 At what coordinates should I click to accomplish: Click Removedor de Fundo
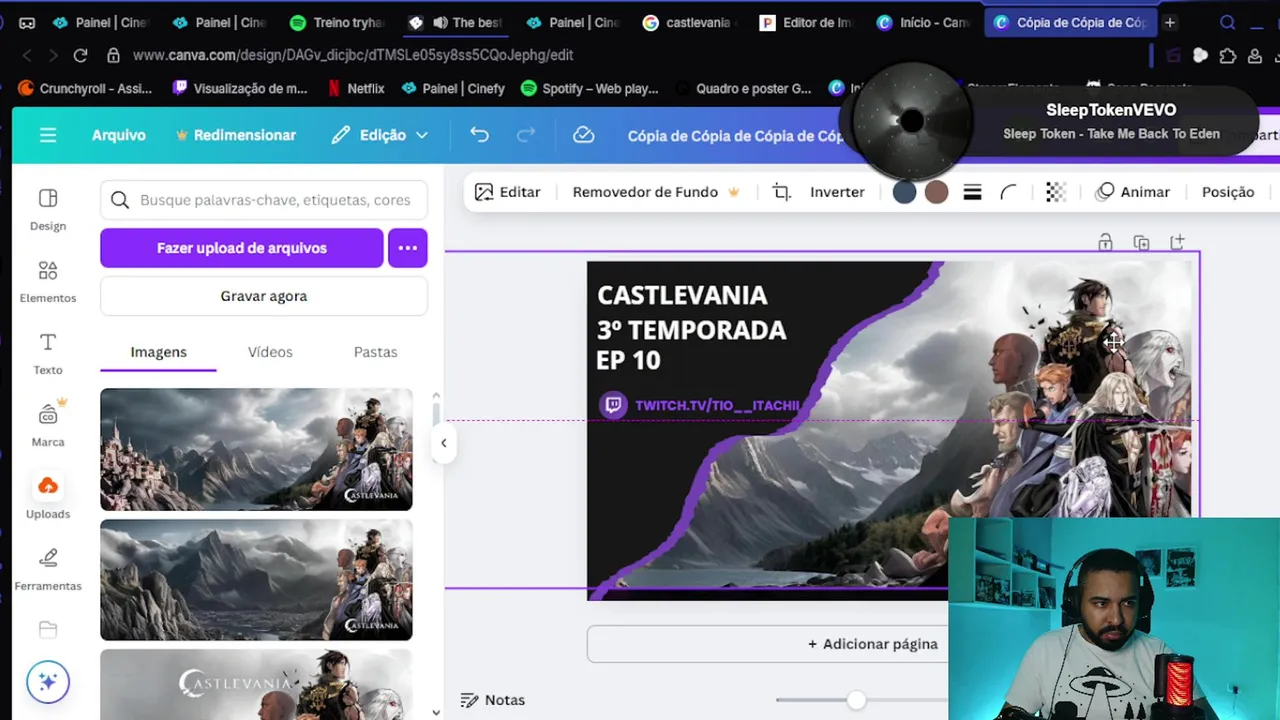(x=656, y=192)
